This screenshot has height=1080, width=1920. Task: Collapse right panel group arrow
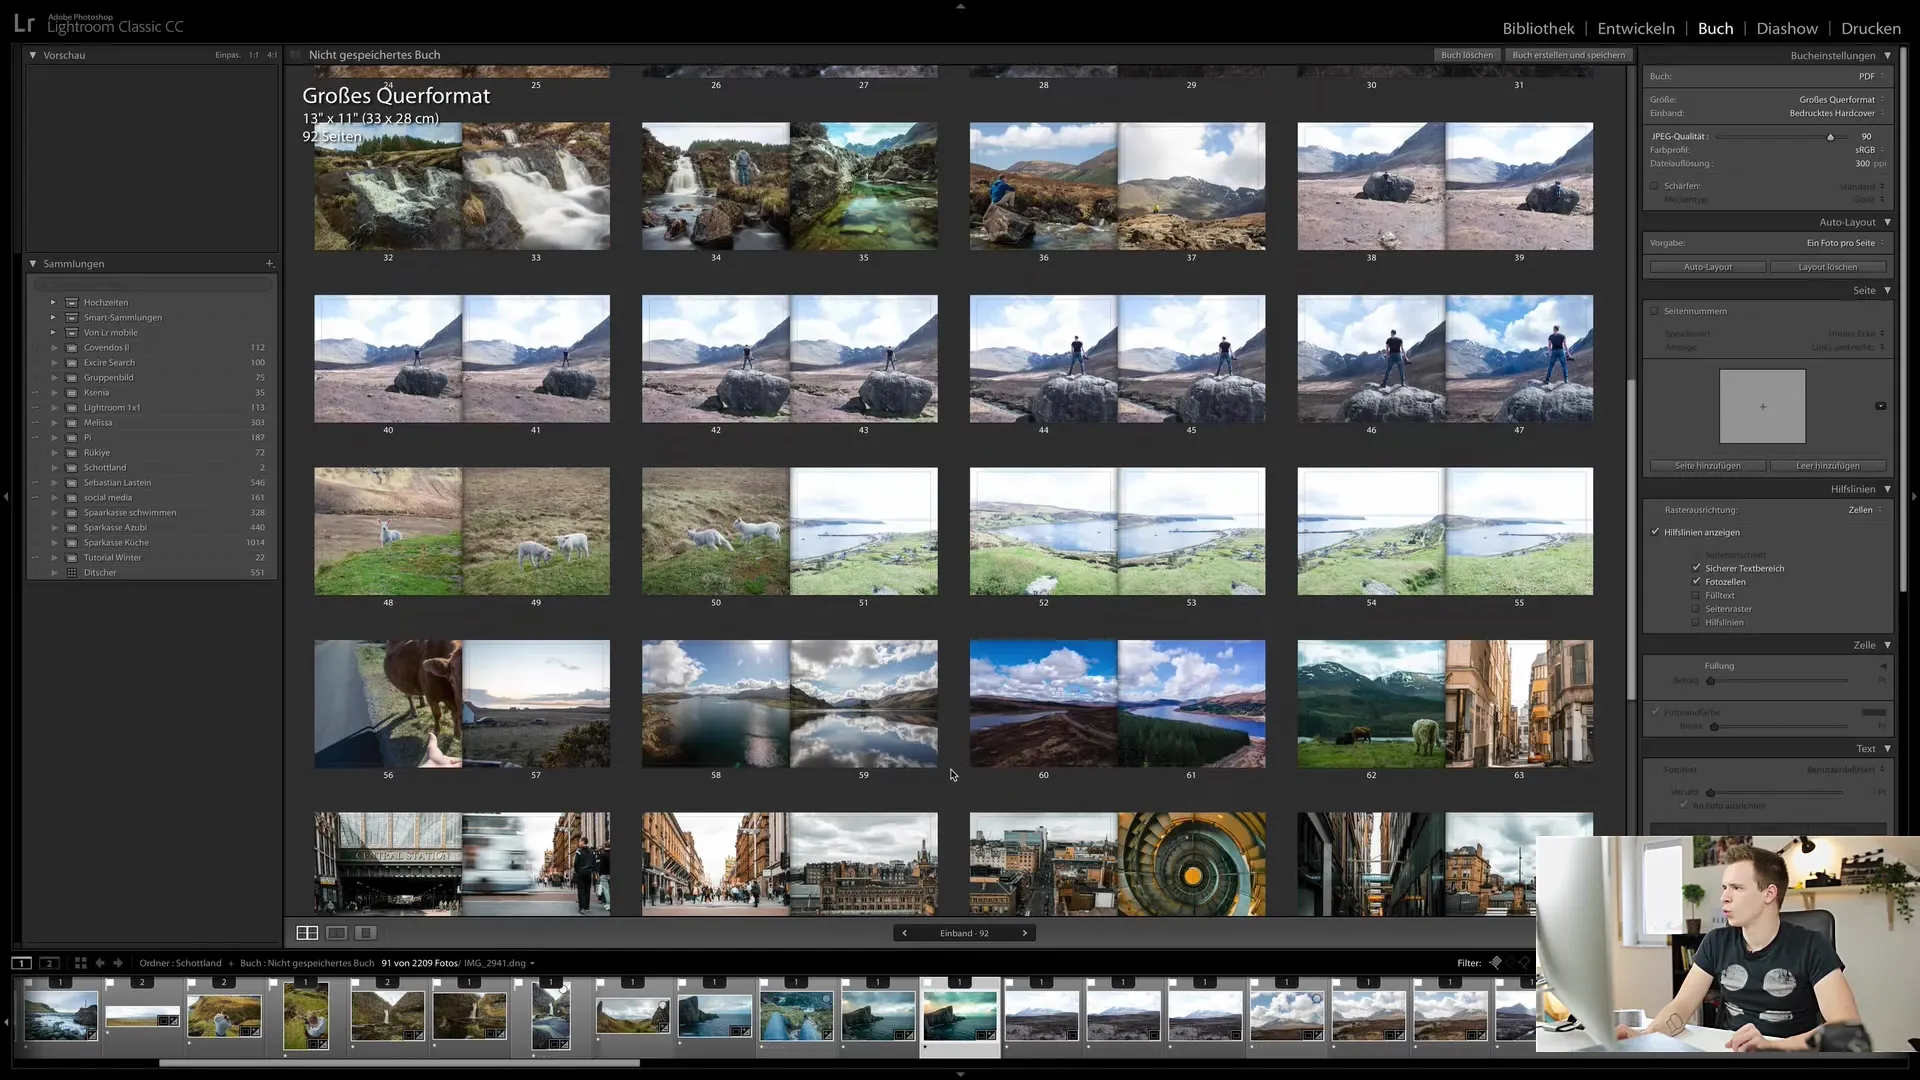[1914, 496]
